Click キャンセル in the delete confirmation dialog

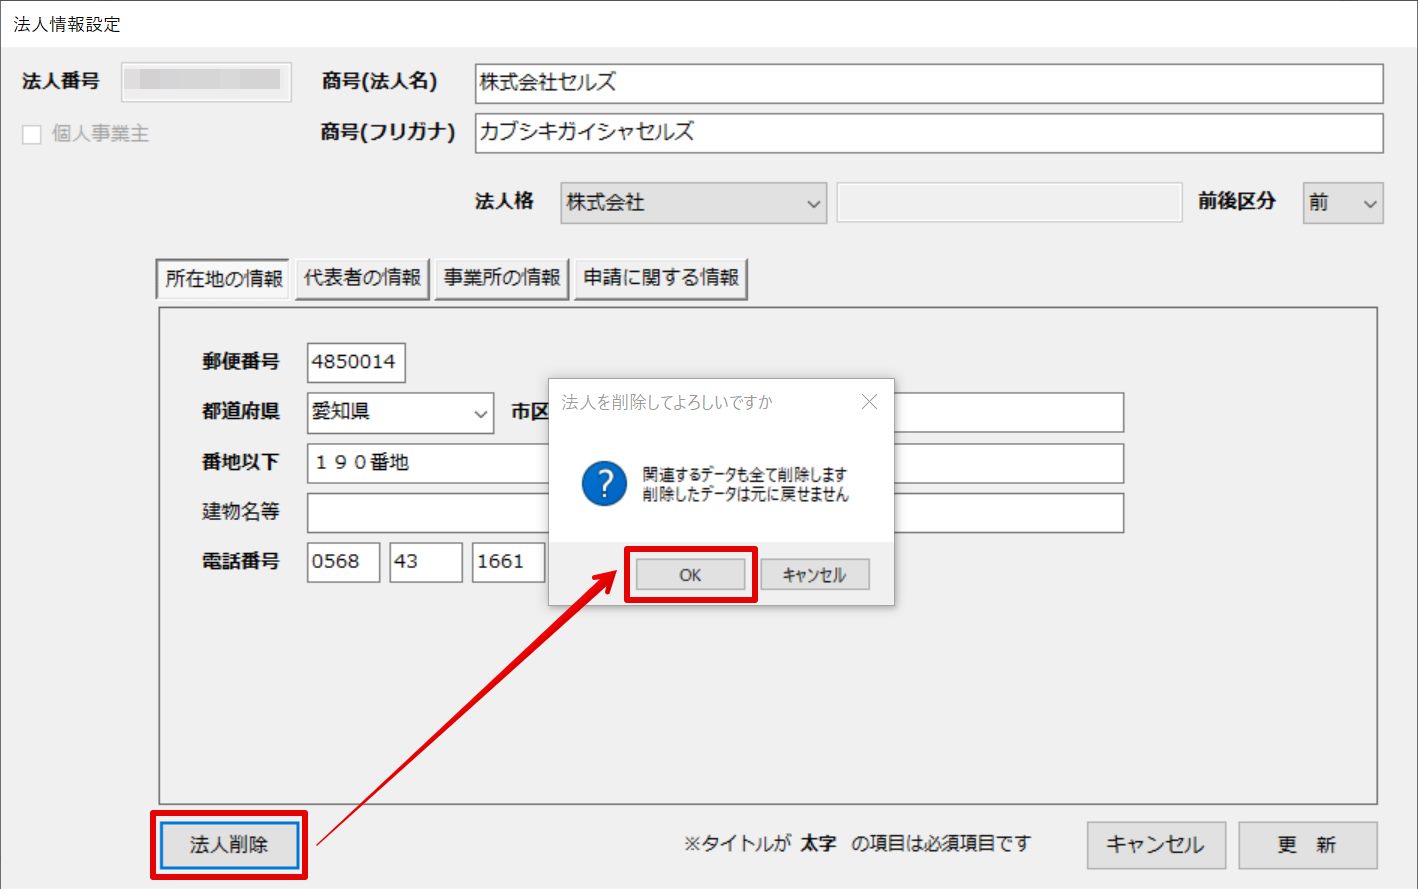[x=814, y=575]
